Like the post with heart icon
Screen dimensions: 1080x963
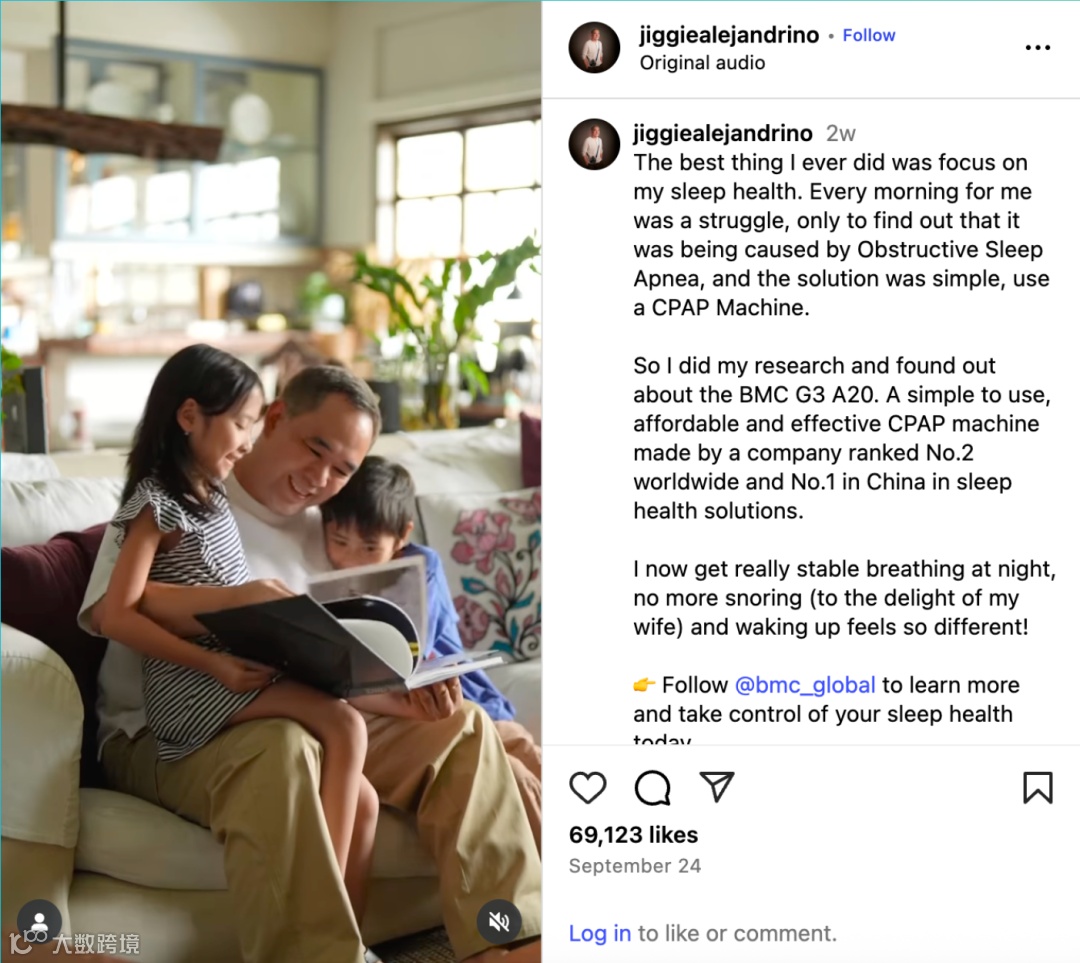(x=588, y=787)
